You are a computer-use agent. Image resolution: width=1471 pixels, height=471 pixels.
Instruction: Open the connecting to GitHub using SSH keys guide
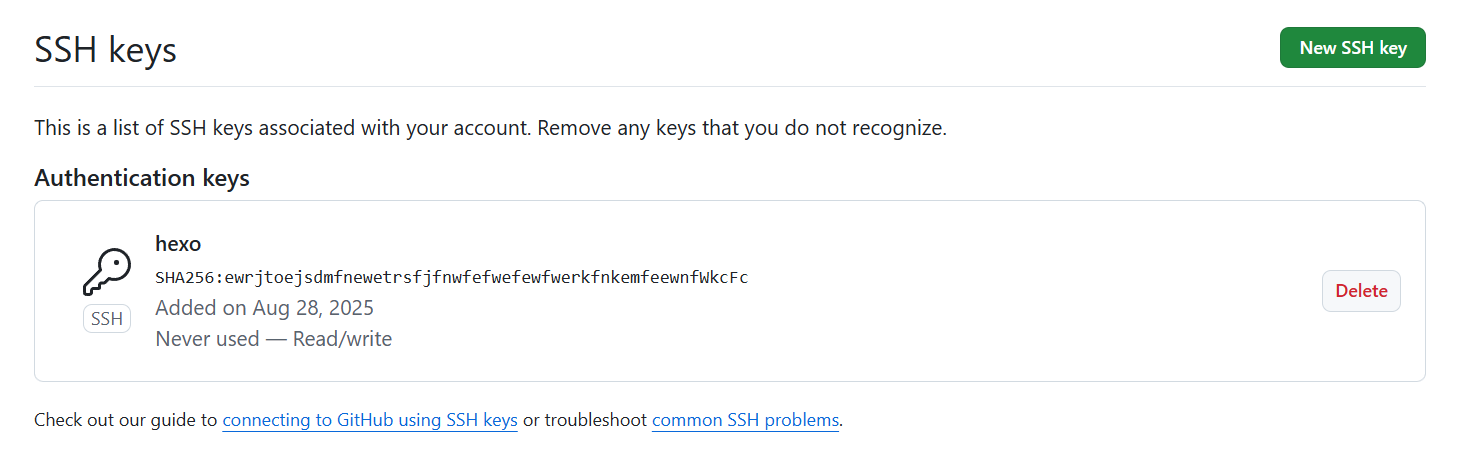[x=370, y=420]
